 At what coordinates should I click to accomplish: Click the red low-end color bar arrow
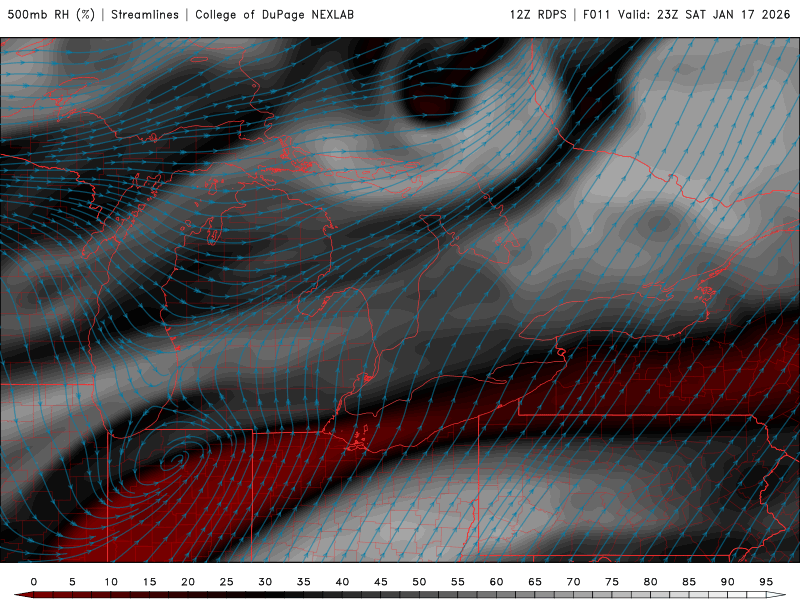24,595
